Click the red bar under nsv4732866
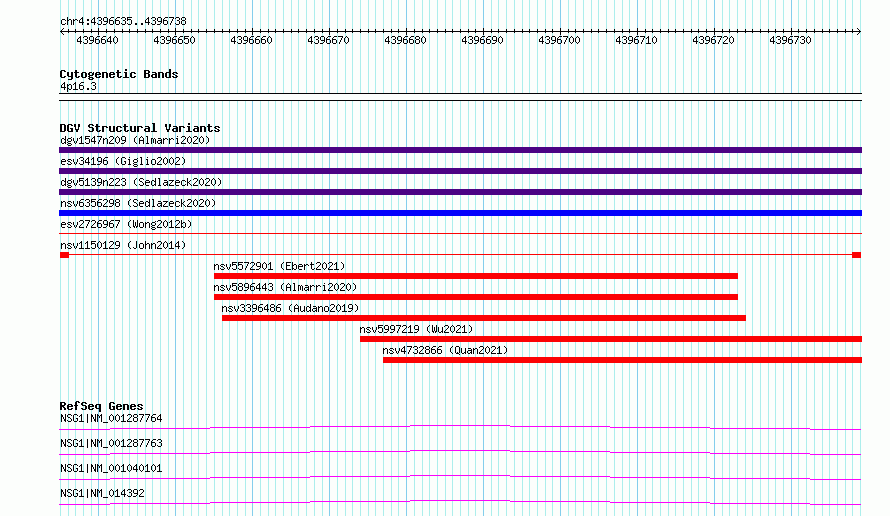This screenshot has width=890, height=516. pos(622,360)
